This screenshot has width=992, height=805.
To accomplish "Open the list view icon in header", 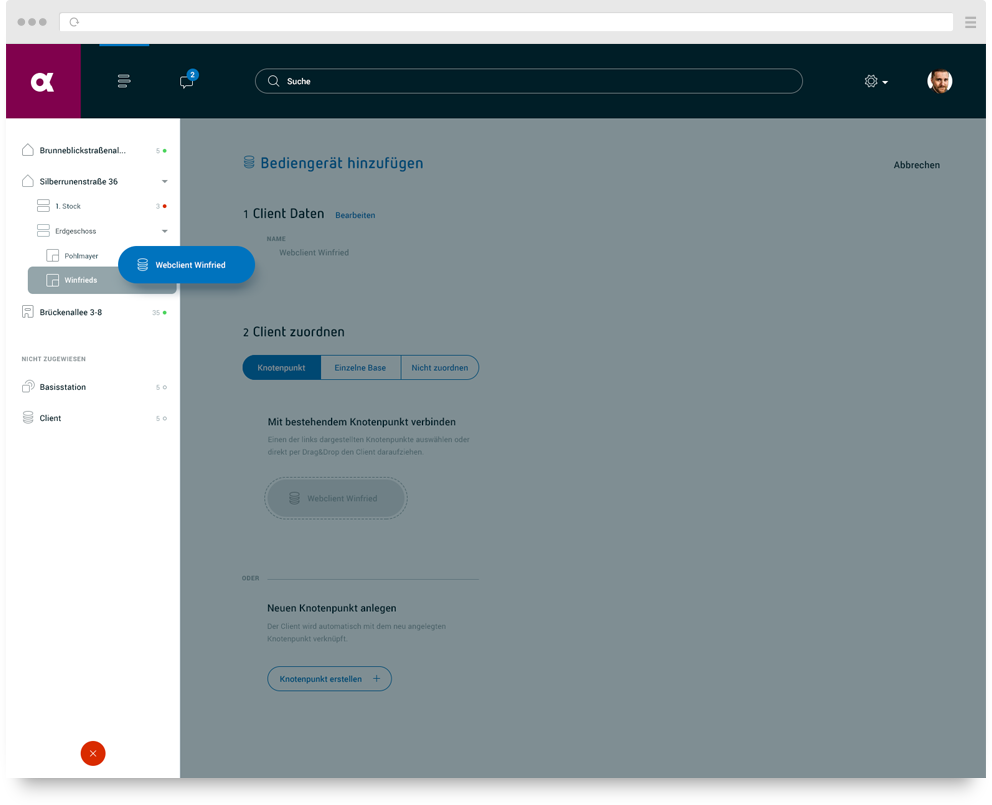I will 124,82.
